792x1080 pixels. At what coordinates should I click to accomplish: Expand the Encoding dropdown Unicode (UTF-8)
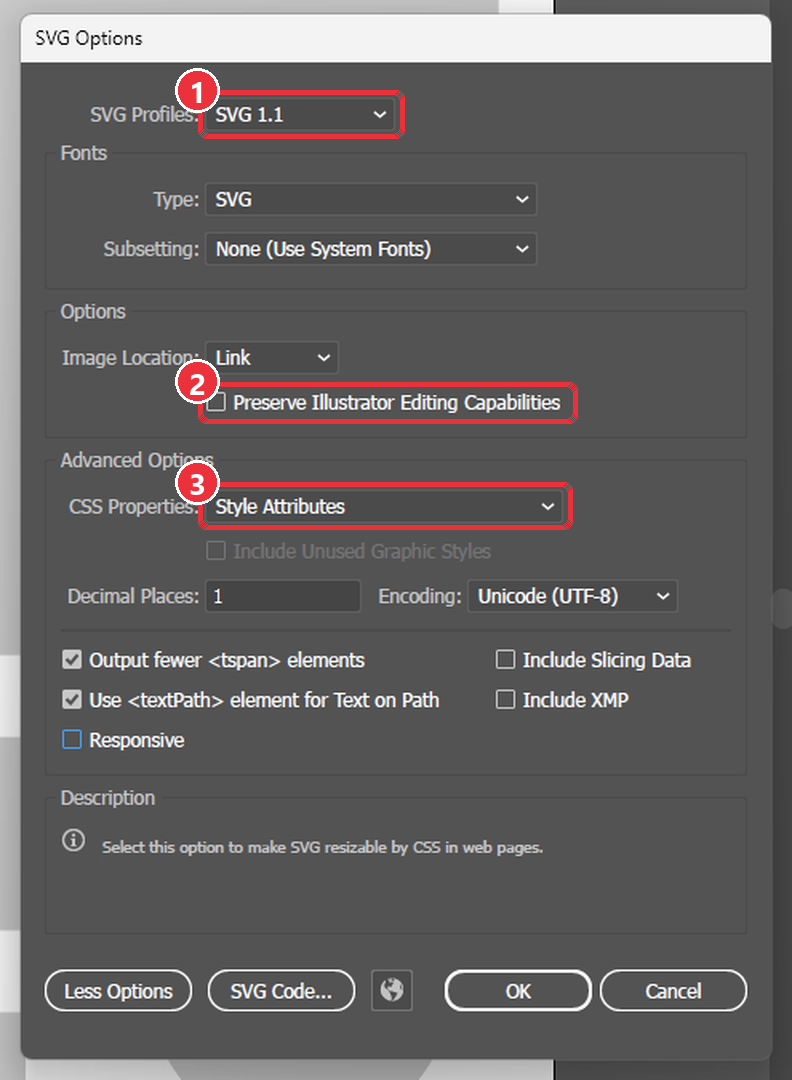click(572, 596)
